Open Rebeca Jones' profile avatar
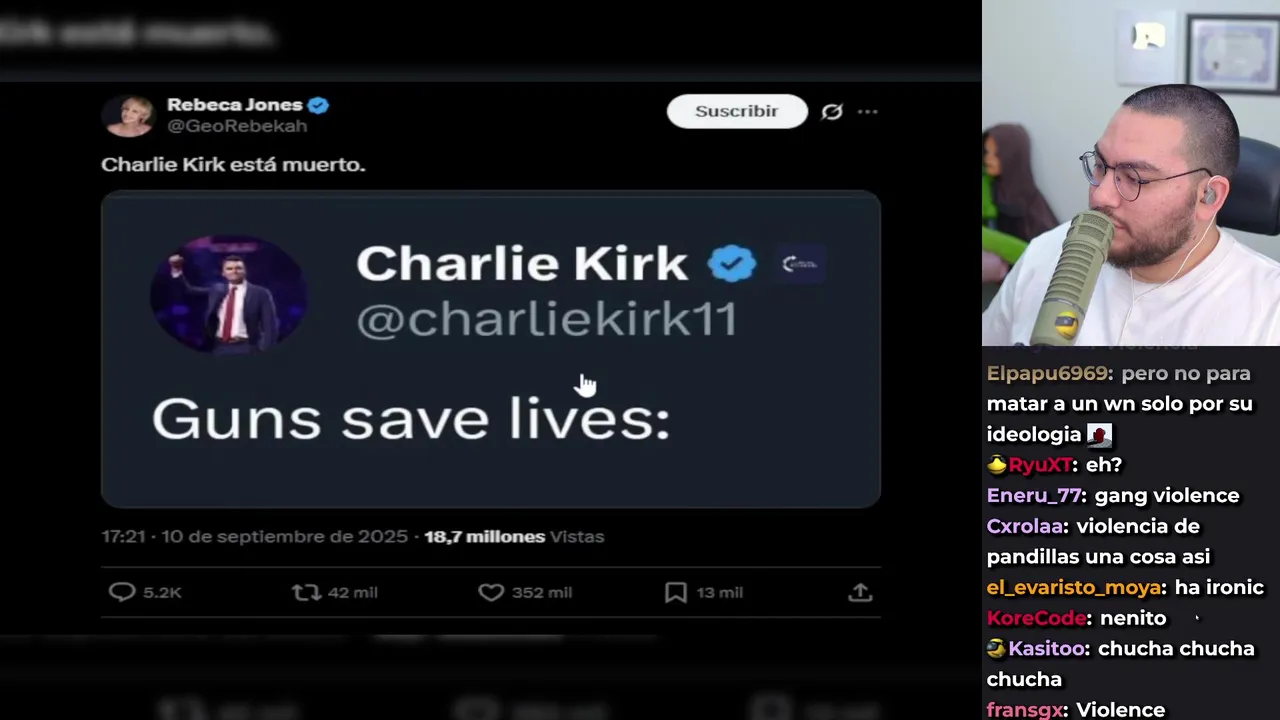1280x720 pixels. 128,116
